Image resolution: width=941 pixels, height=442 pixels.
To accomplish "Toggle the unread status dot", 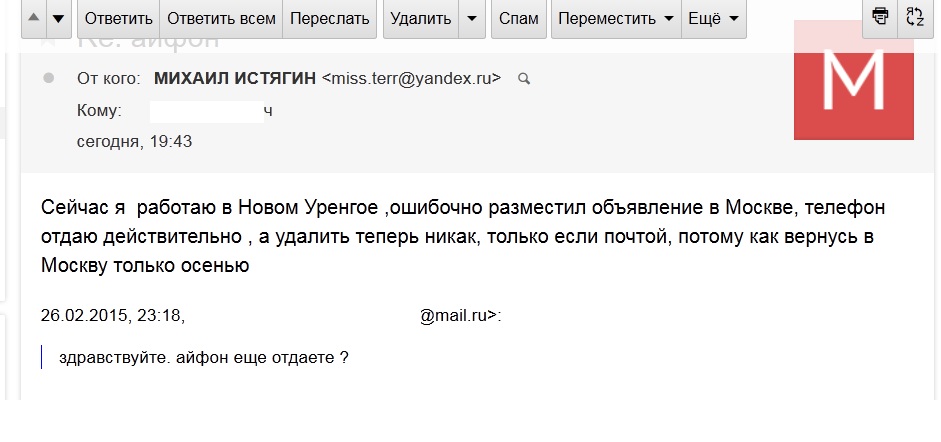I will click(x=48, y=78).
